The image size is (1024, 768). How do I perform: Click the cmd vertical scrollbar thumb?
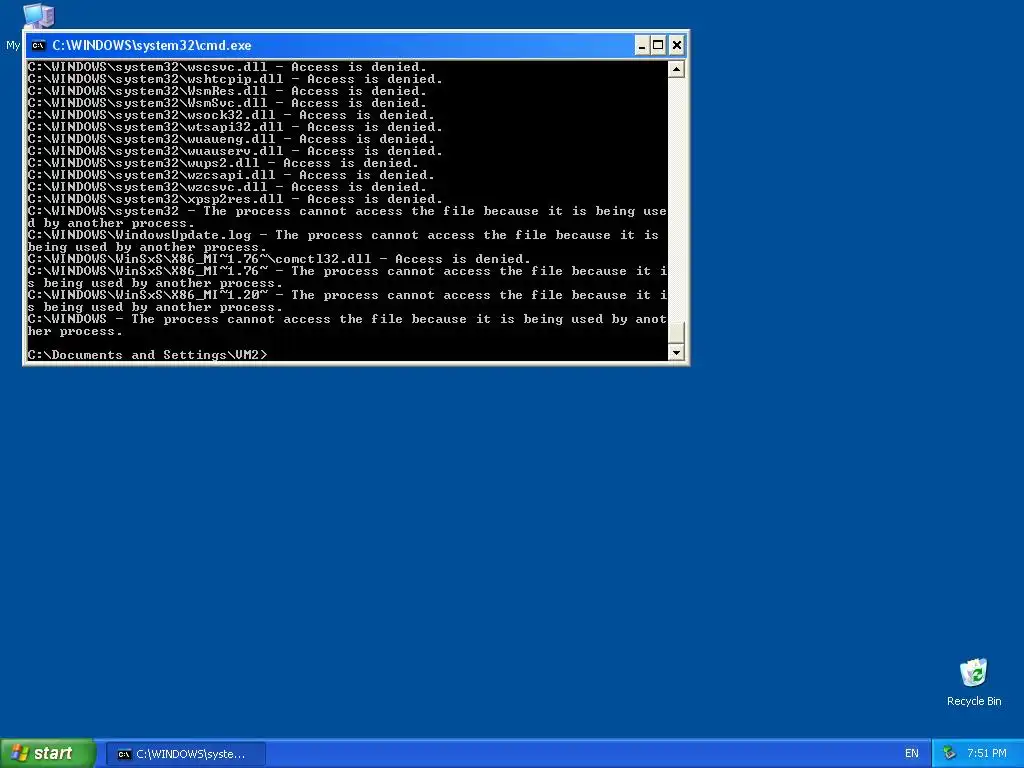click(676, 332)
